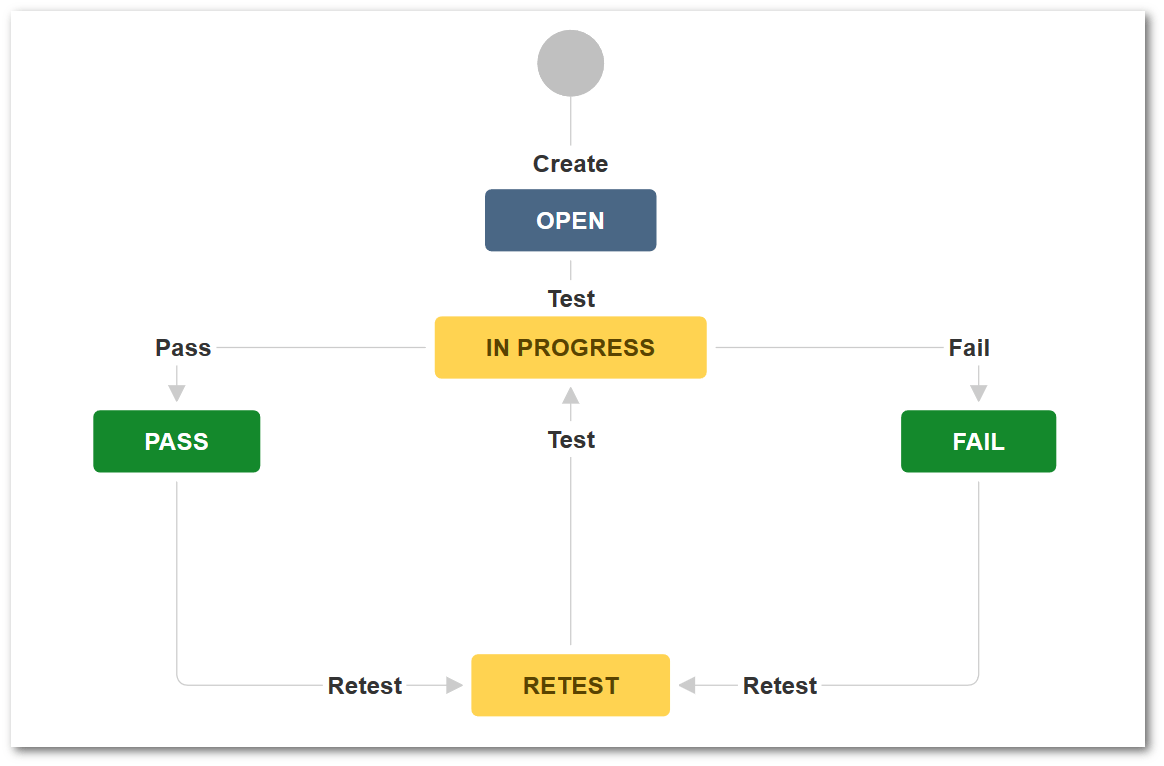This screenshot has width=1164, height=766.
Task: Select the Create transition label
Action: click(x=570, y=164)
